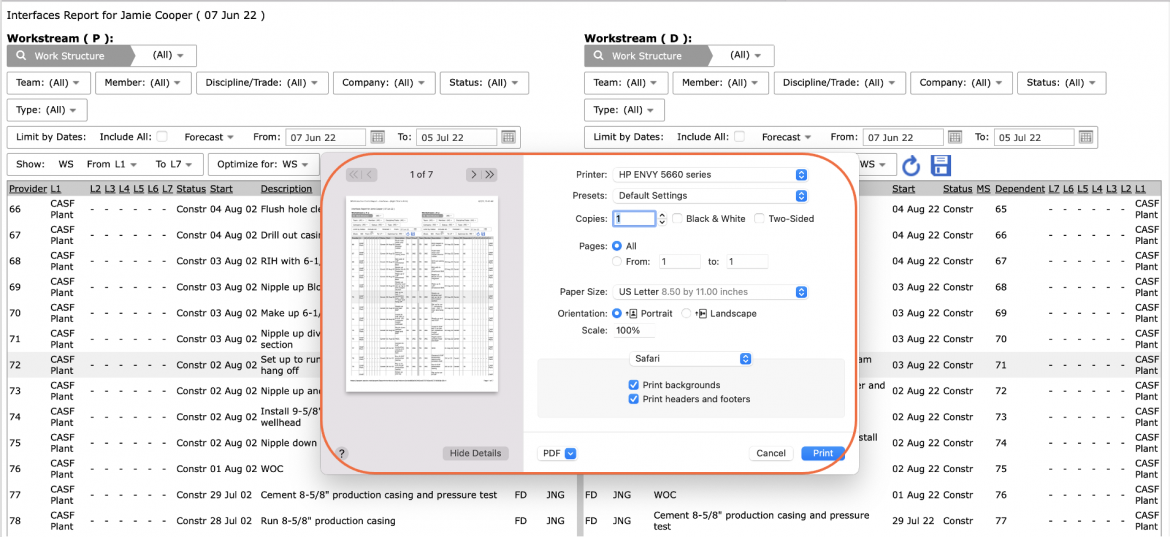Toggle Workstream P Include All checkbox
Image resolution: width=1170 pixels, height=537 pixels.
click(x=162, y=136)
